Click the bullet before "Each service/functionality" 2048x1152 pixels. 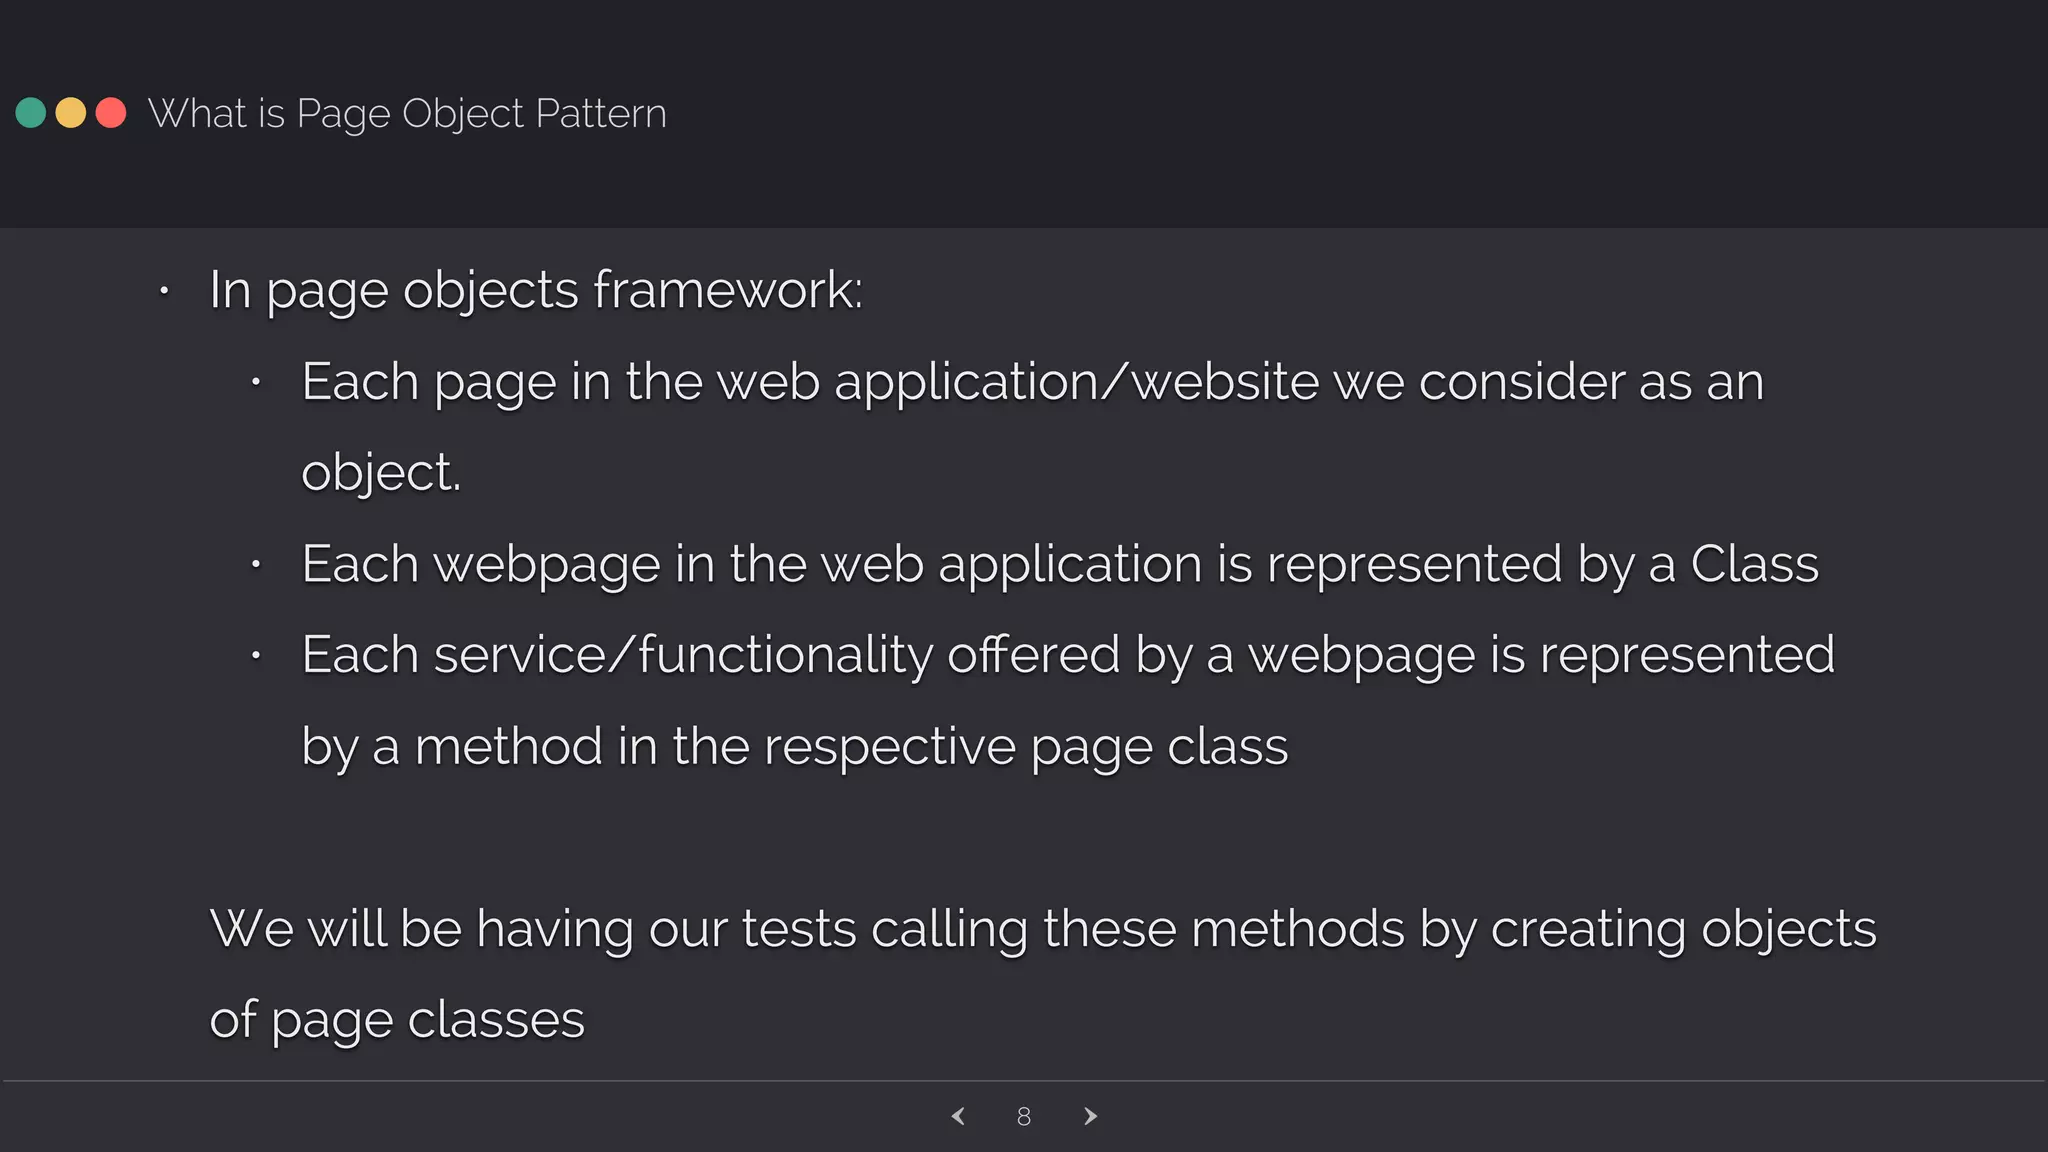tap(256, 656)
